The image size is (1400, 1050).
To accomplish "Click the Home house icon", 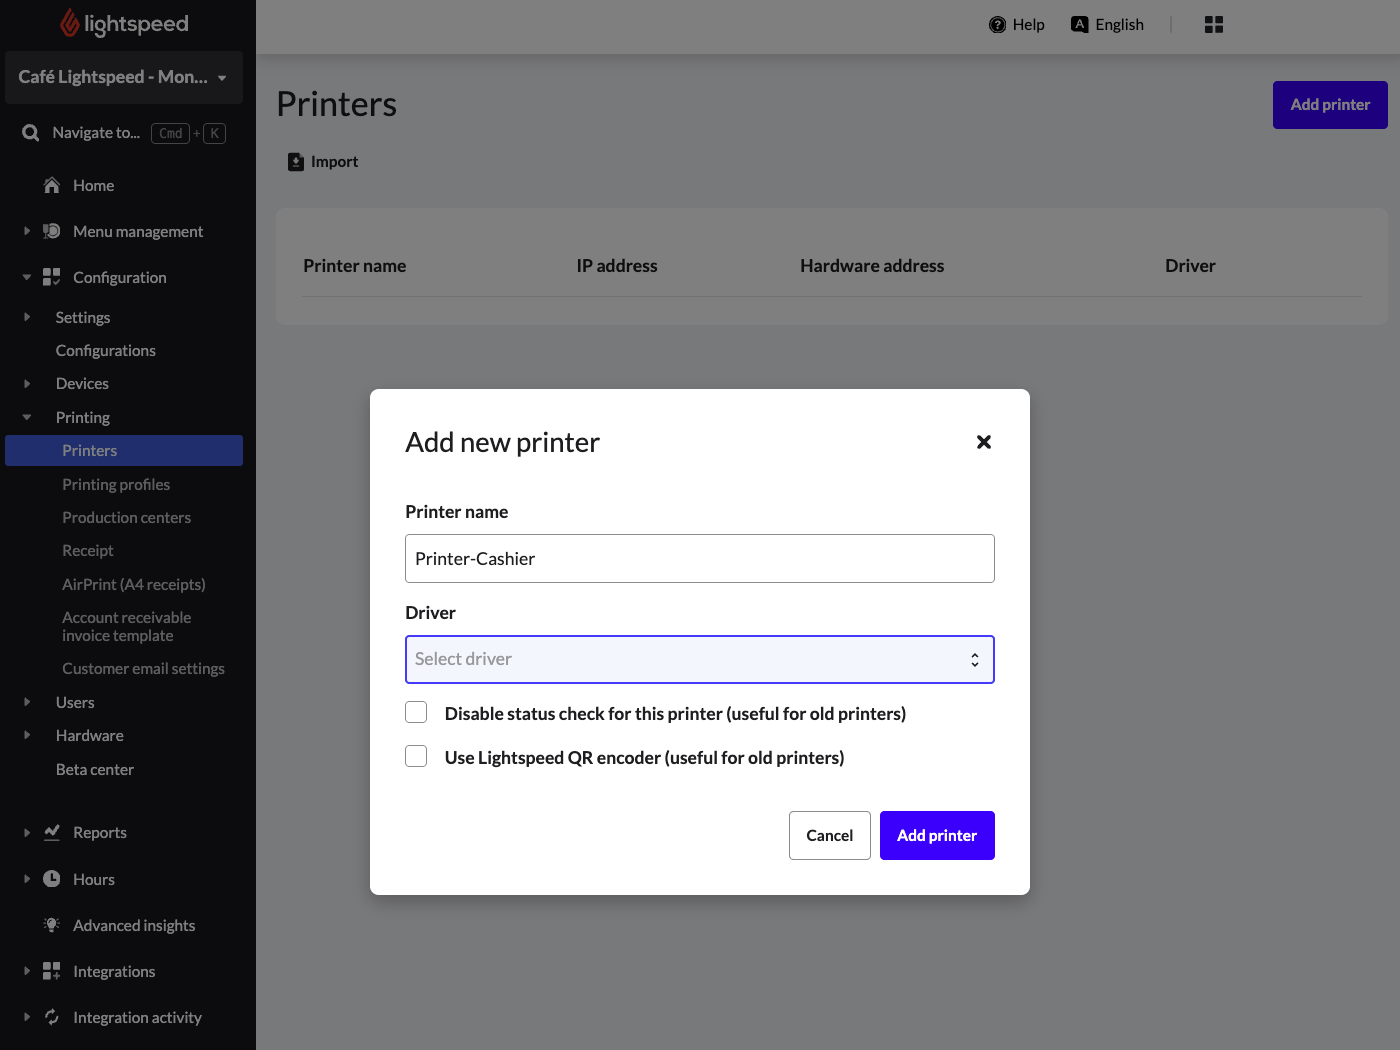I will coord(52,186).
